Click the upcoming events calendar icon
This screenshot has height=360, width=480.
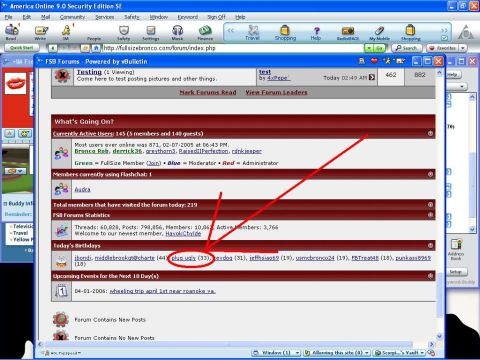61,291
